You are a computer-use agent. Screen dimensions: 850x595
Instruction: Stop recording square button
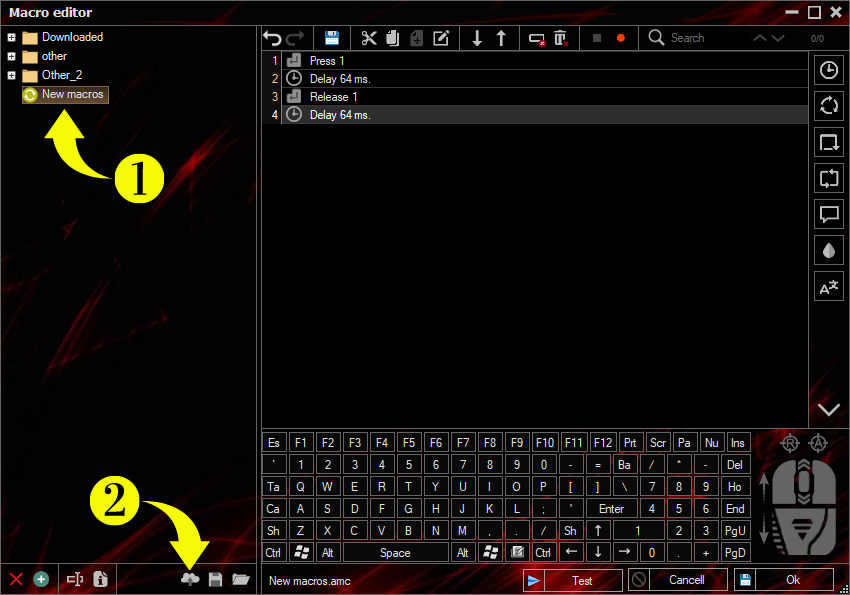tap(597, 38)
